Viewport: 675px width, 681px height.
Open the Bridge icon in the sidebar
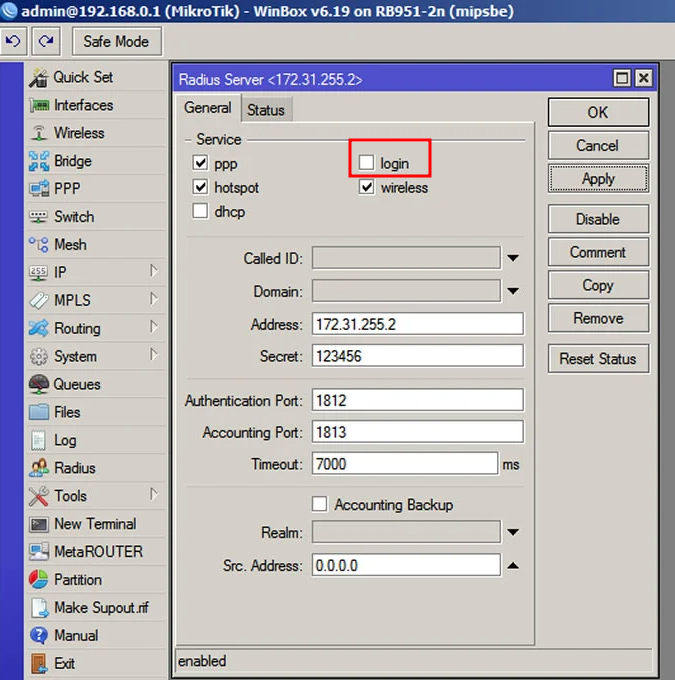point(39,161)
